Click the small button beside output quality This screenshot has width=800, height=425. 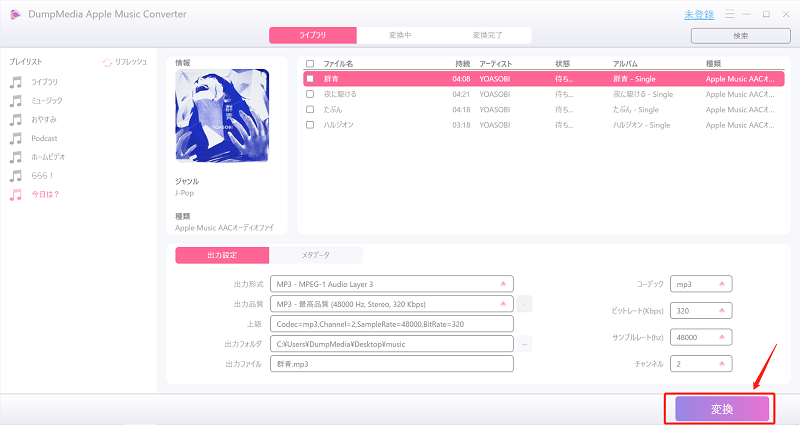524,304
